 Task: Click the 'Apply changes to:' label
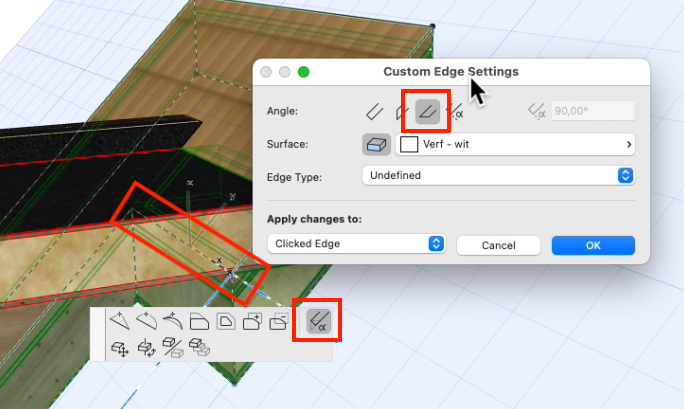[315, 219]
